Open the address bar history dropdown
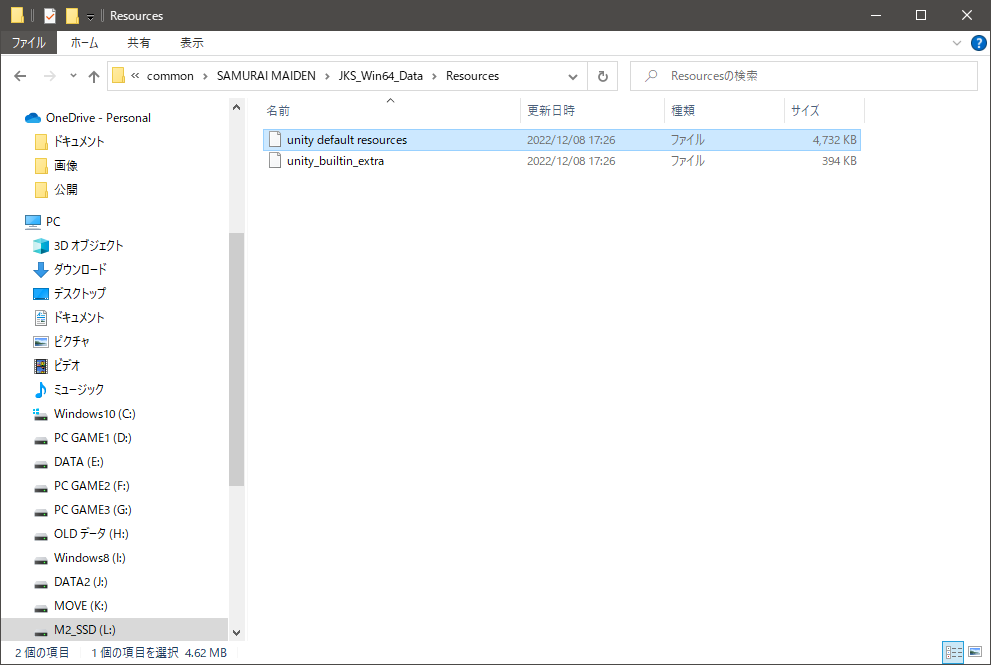 coord(573,76)
